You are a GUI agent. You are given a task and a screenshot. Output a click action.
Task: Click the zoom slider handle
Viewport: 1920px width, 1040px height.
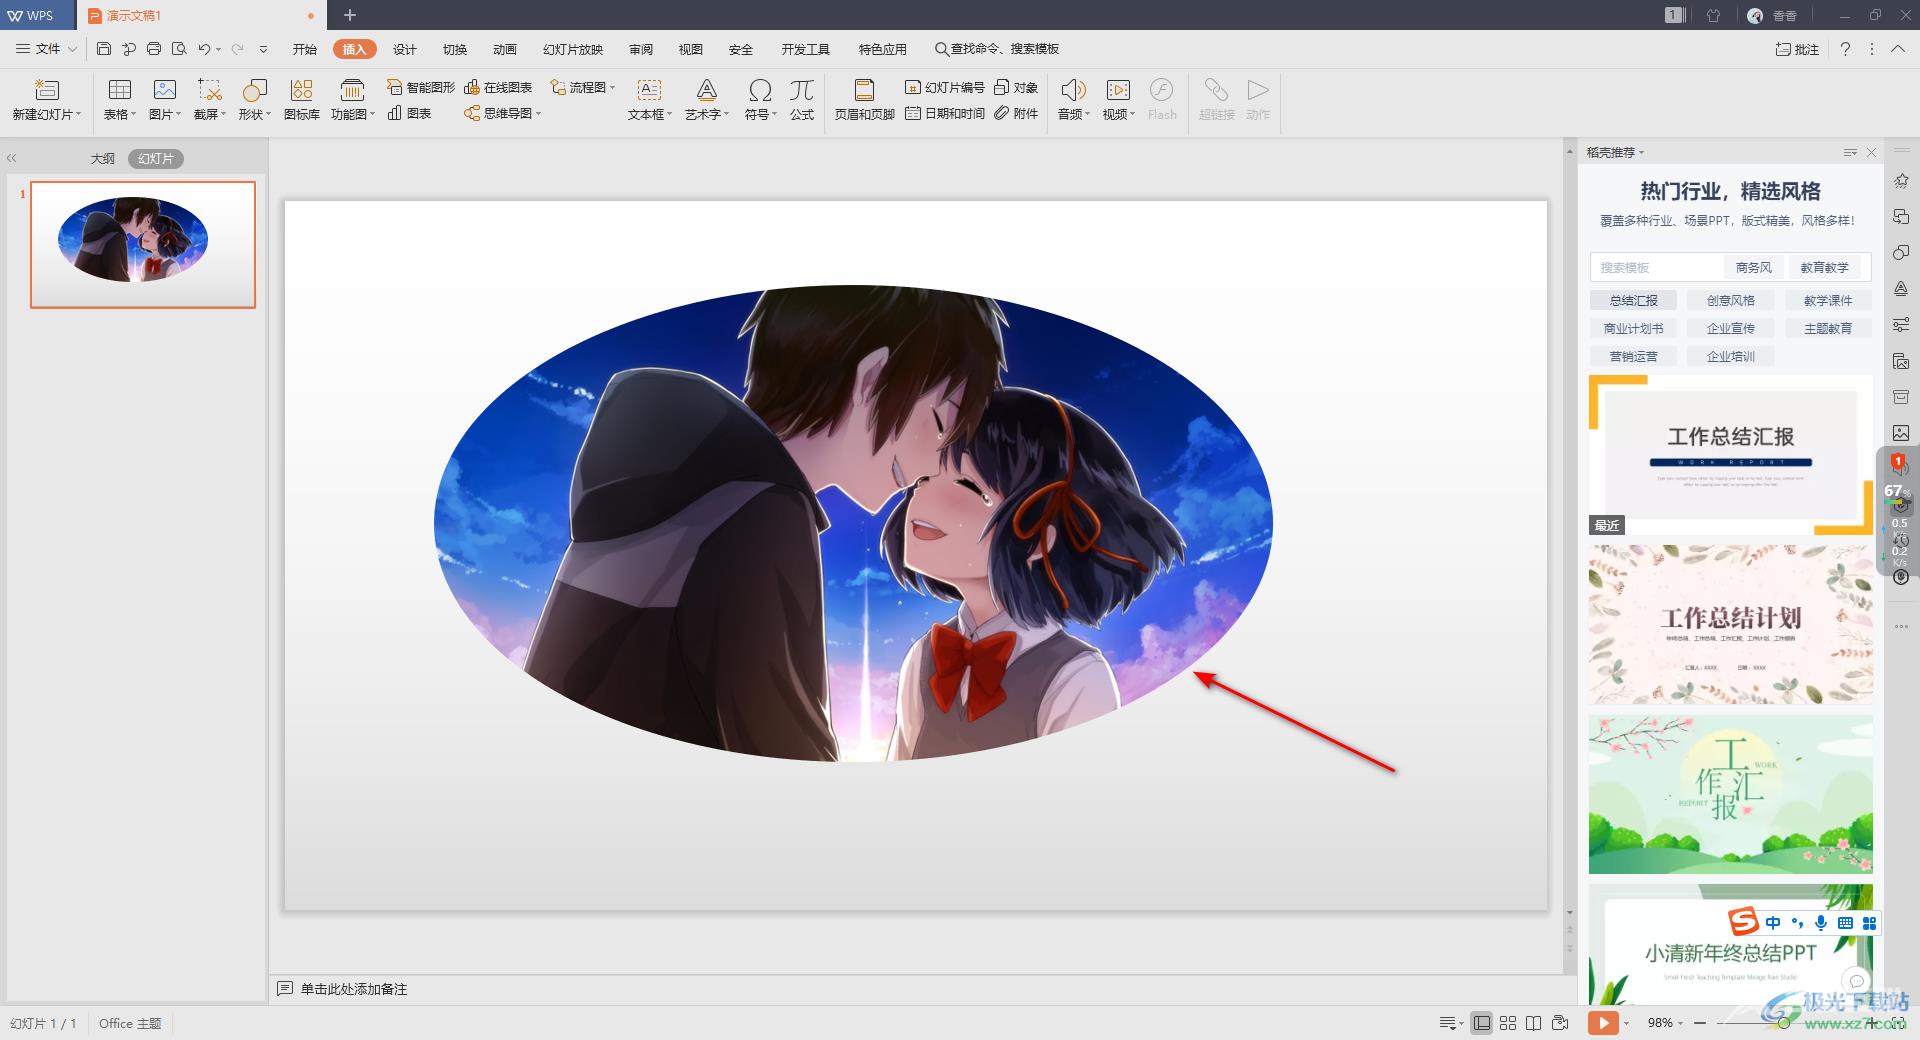(x=1783, y=1023)
